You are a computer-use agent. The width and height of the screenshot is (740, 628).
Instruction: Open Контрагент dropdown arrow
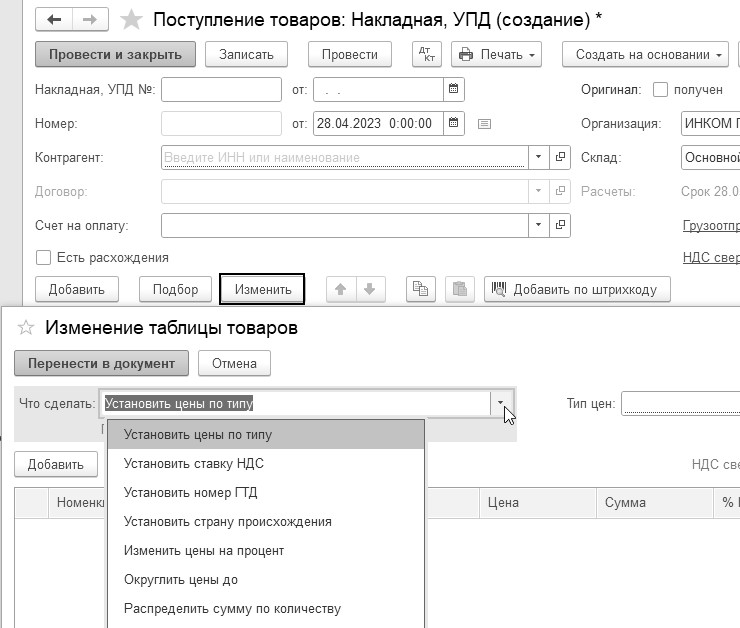pyautogui.click(x=538, y=157)
